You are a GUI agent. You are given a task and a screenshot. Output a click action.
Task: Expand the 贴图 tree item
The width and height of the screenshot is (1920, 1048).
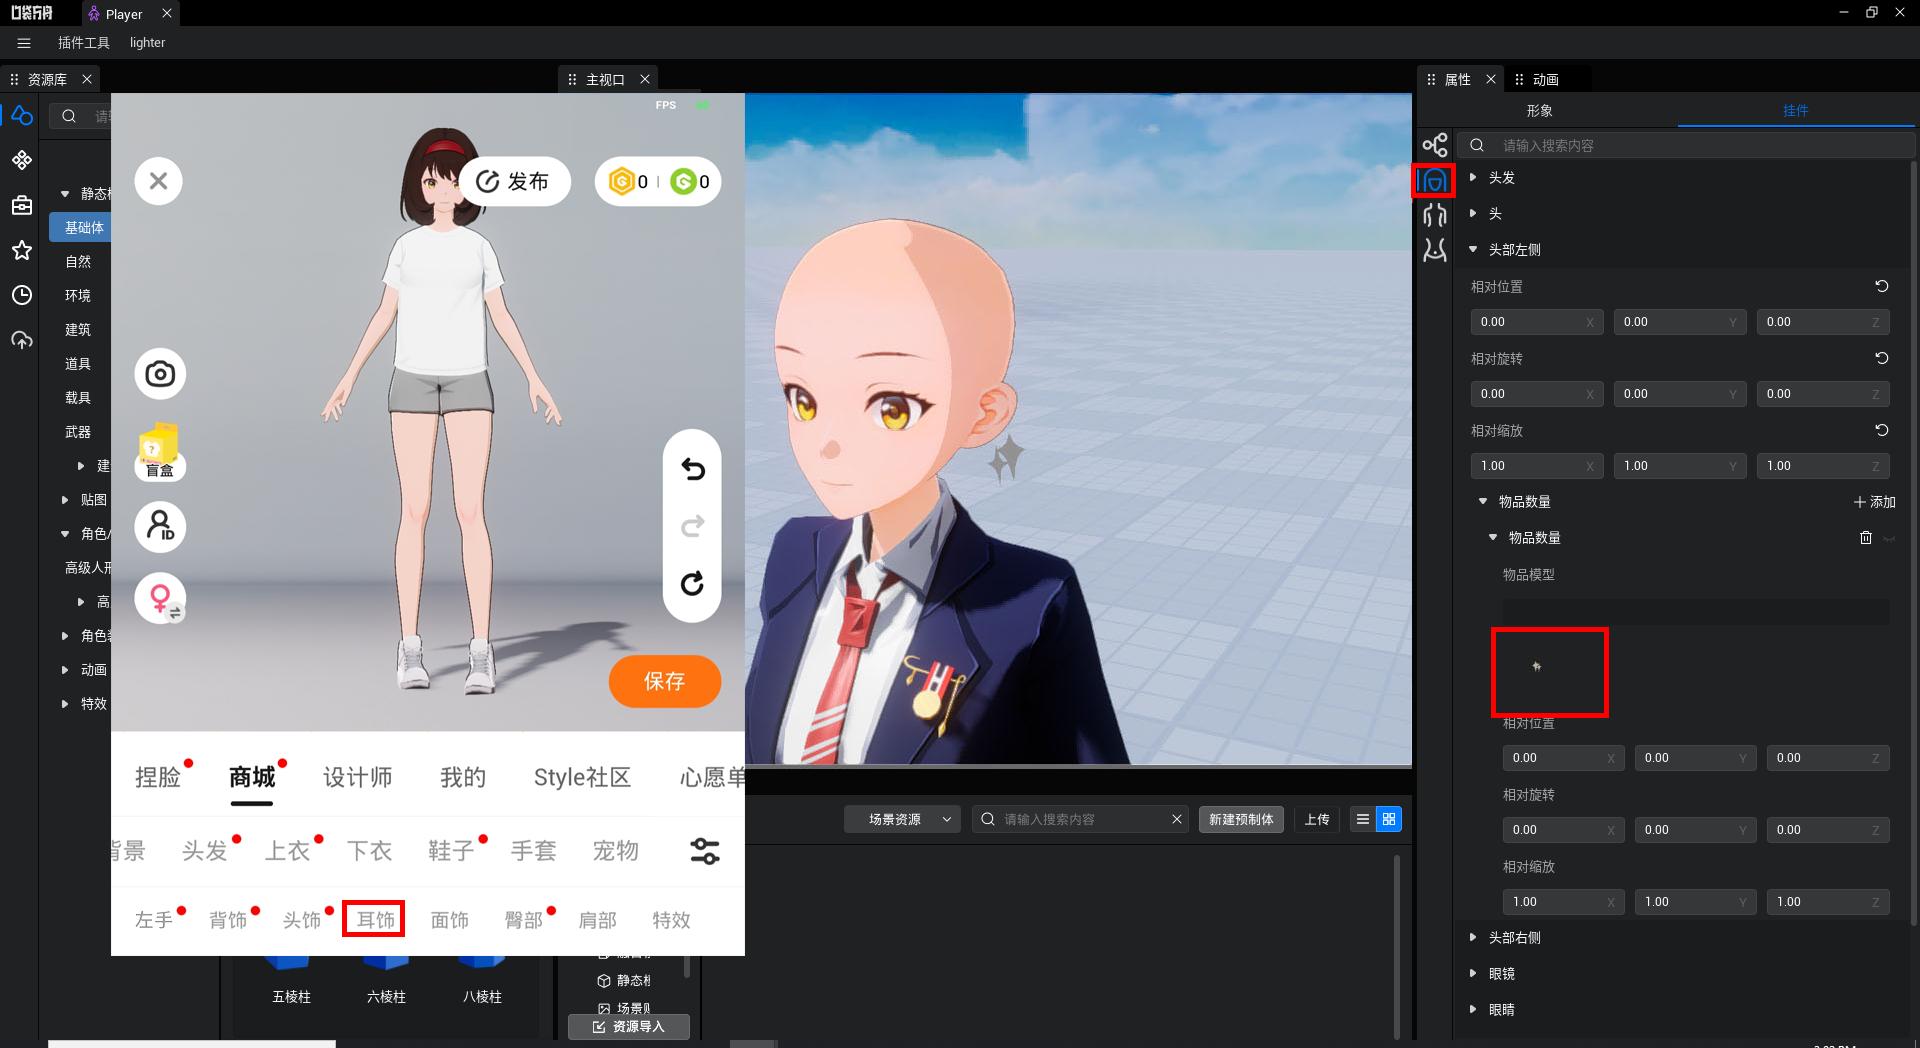[65, 500]
